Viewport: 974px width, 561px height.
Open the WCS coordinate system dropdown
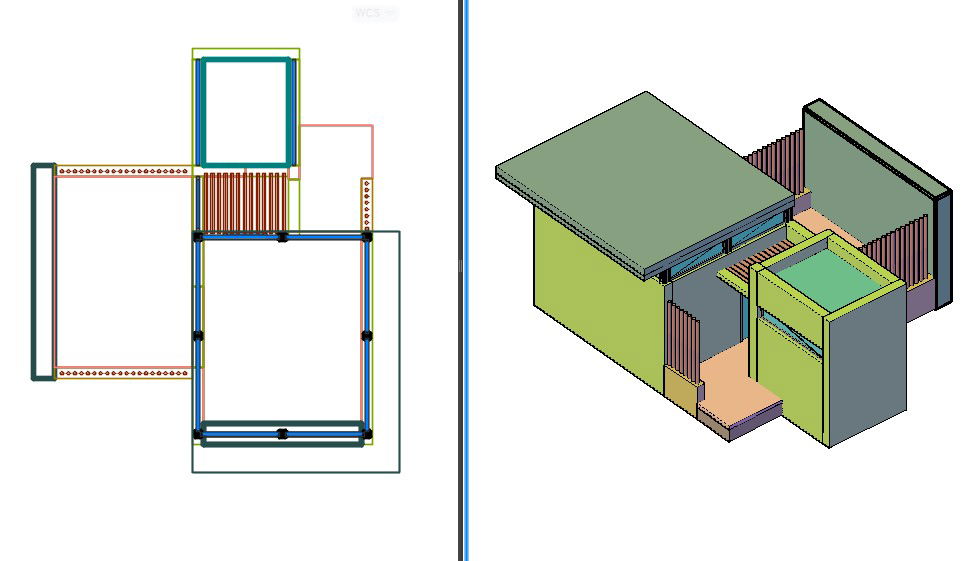click(x=375, y=13)
